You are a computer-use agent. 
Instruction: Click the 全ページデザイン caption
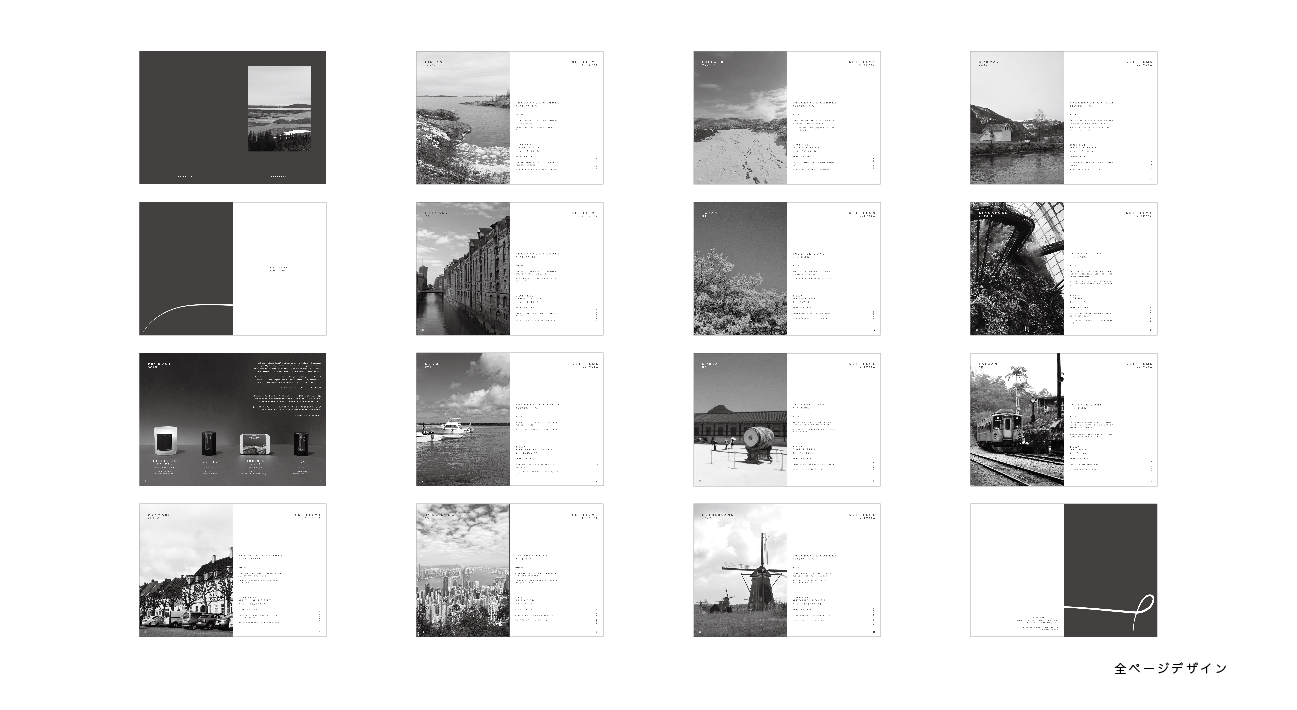[x=1170, y=668]
